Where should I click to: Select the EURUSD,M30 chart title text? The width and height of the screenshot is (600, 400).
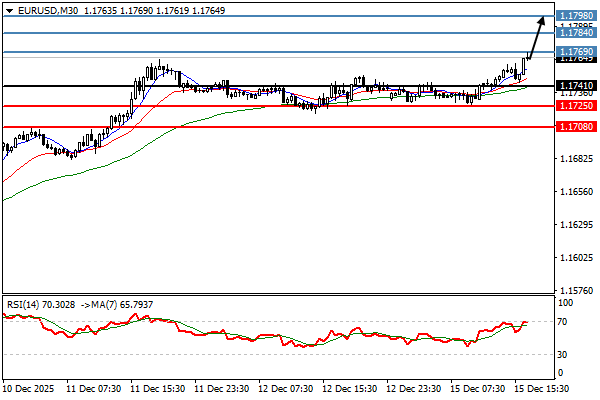41,9
